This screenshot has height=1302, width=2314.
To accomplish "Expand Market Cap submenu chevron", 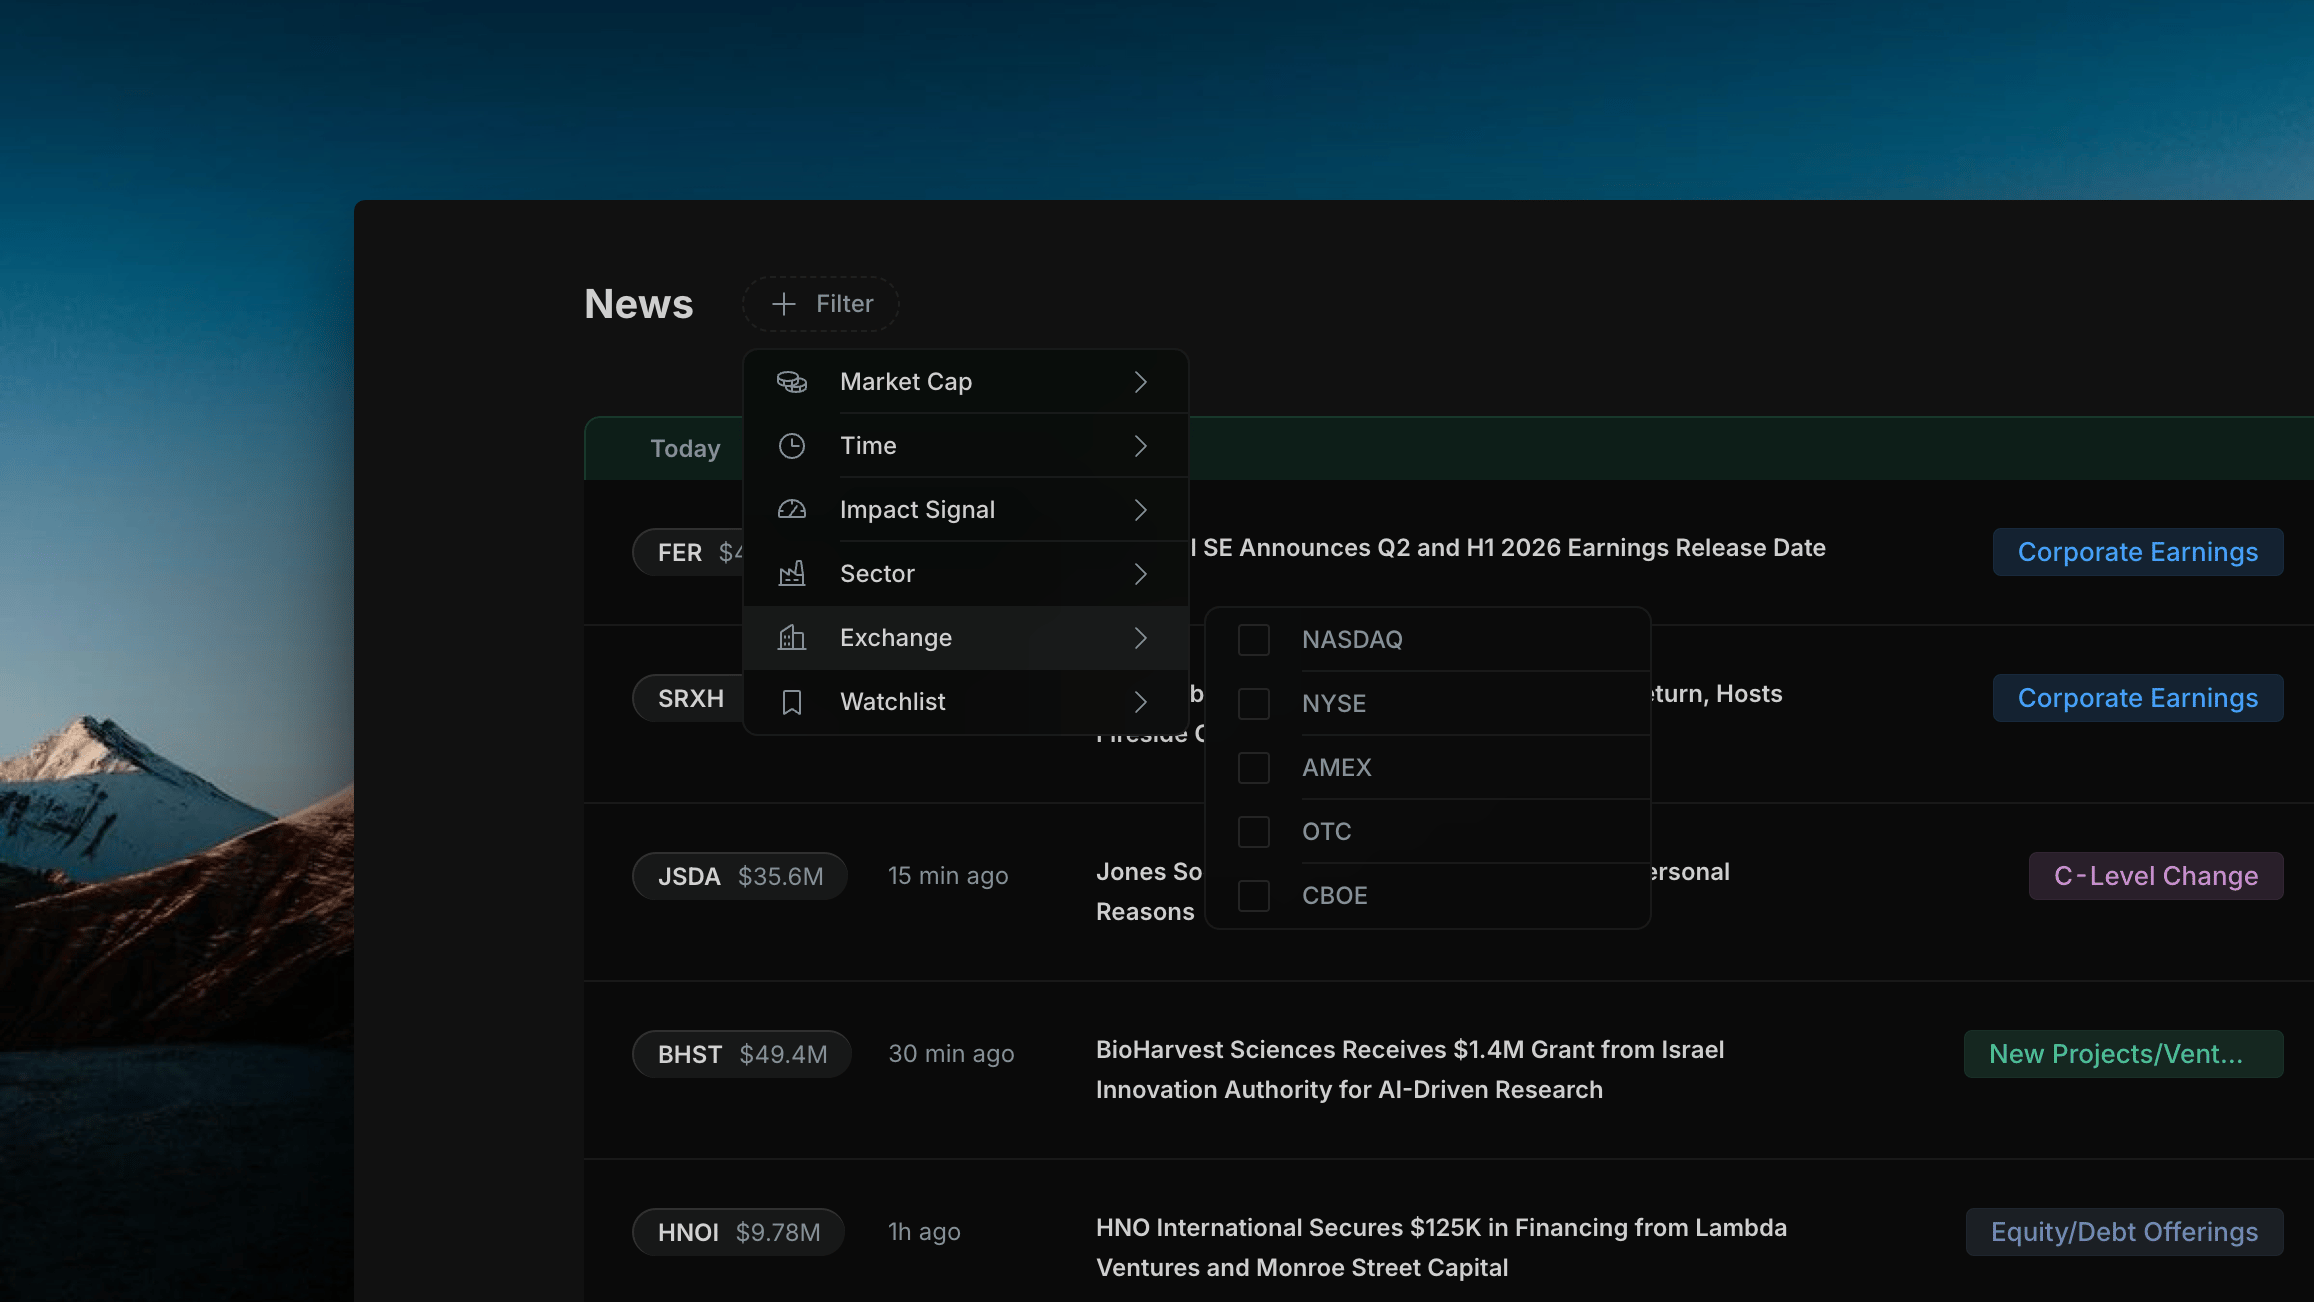I will coord(1141,382).
